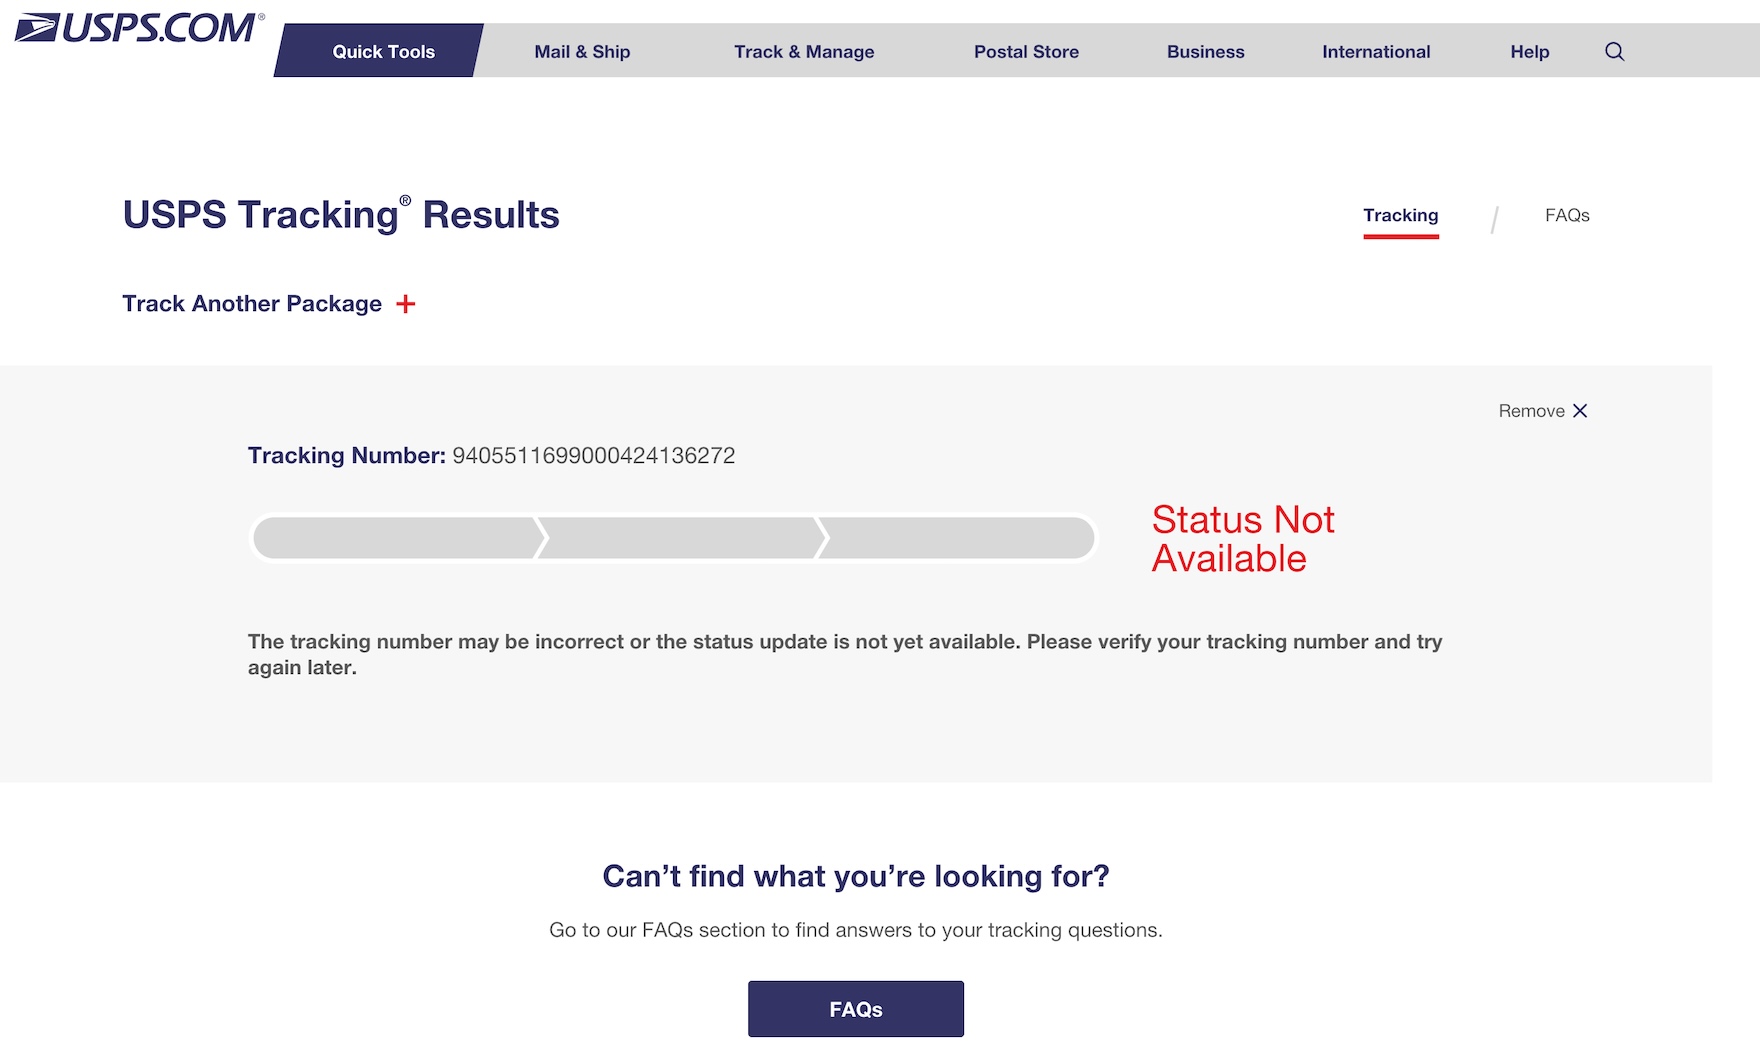Click the tracking number 9405511699000424136272
This screenshot has height=1054, width=1760.
594,456
